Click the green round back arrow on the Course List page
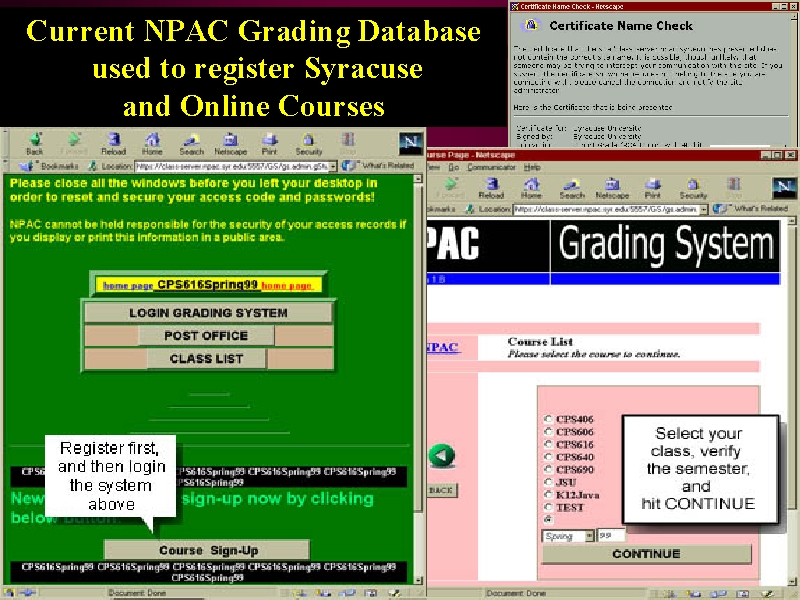The image size is (800, 600). tap(442, 456)
